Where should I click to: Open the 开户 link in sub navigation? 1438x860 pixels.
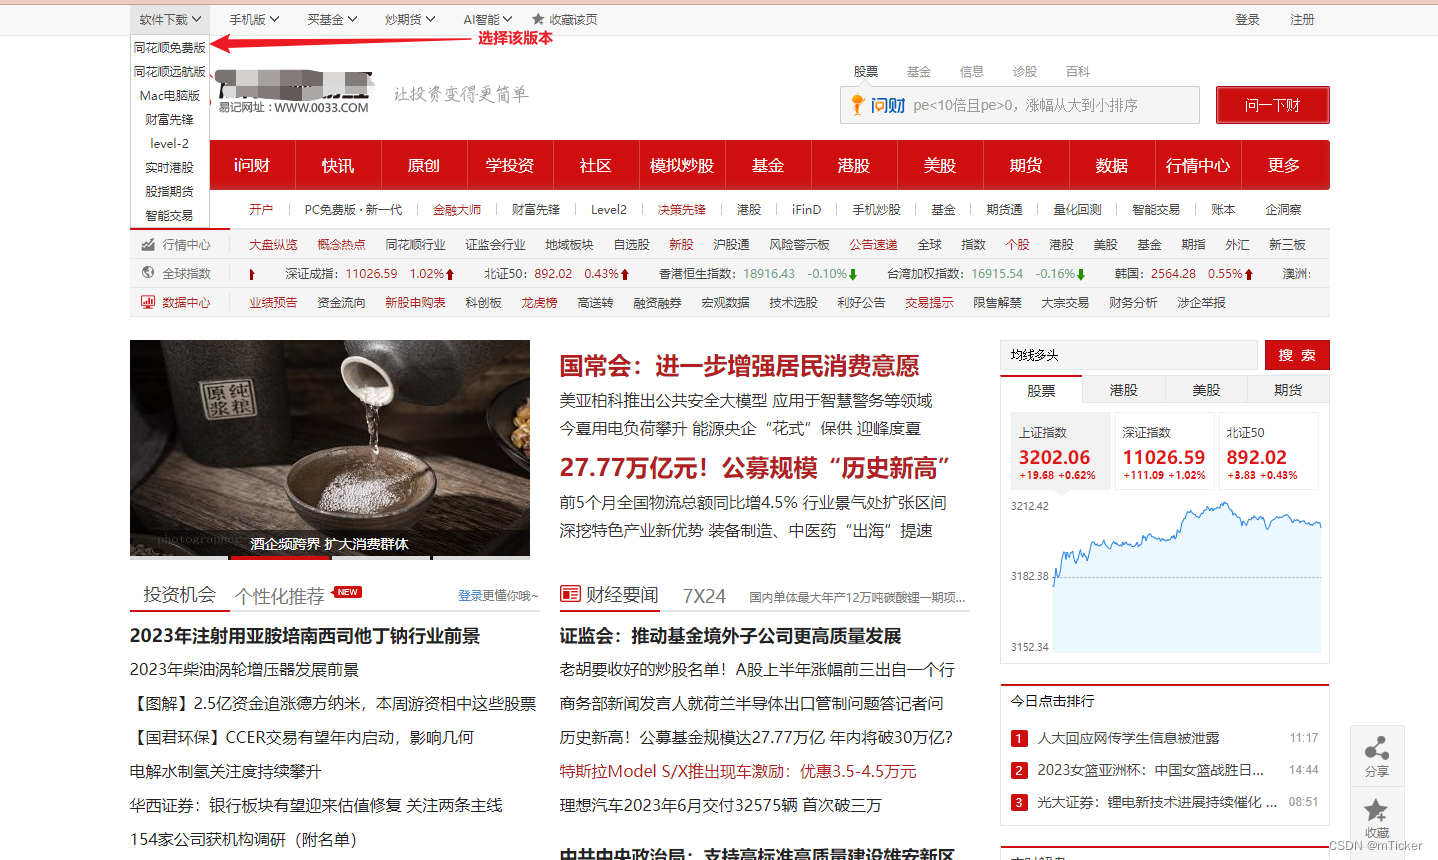pos(261,209)
